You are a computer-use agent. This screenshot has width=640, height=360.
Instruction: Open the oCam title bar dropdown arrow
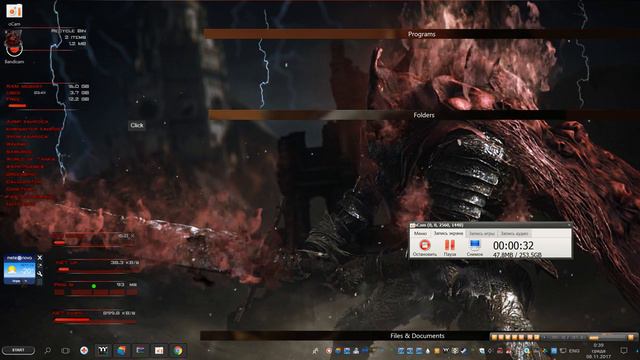tap(569, 225)
